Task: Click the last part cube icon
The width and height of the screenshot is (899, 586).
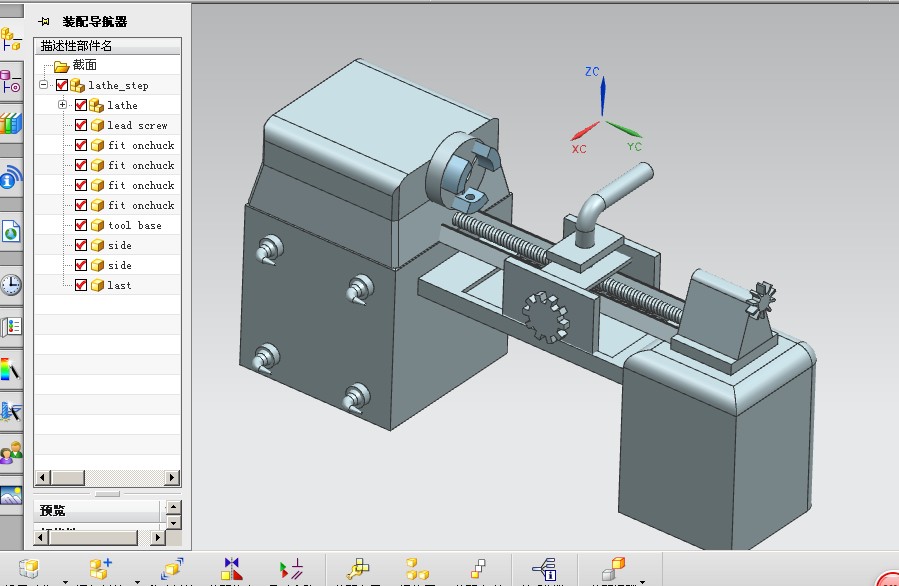Action: tap(97, 285)
